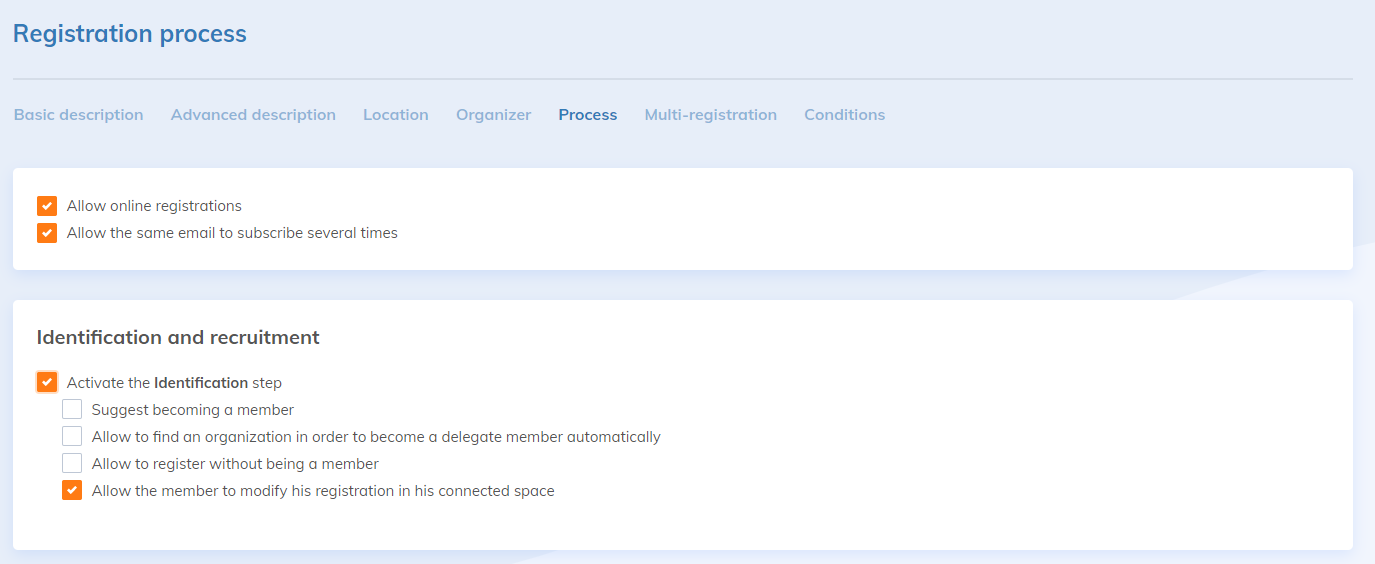
Task: Click the 'Allow online registrations' label text
Action: pos(154,206)
